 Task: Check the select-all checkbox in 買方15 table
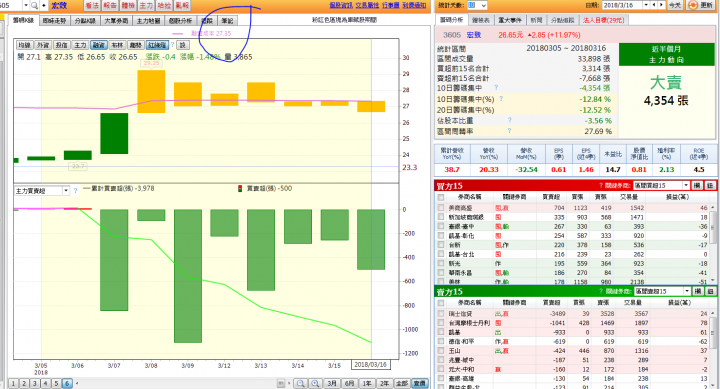click(x=441, y=197)
